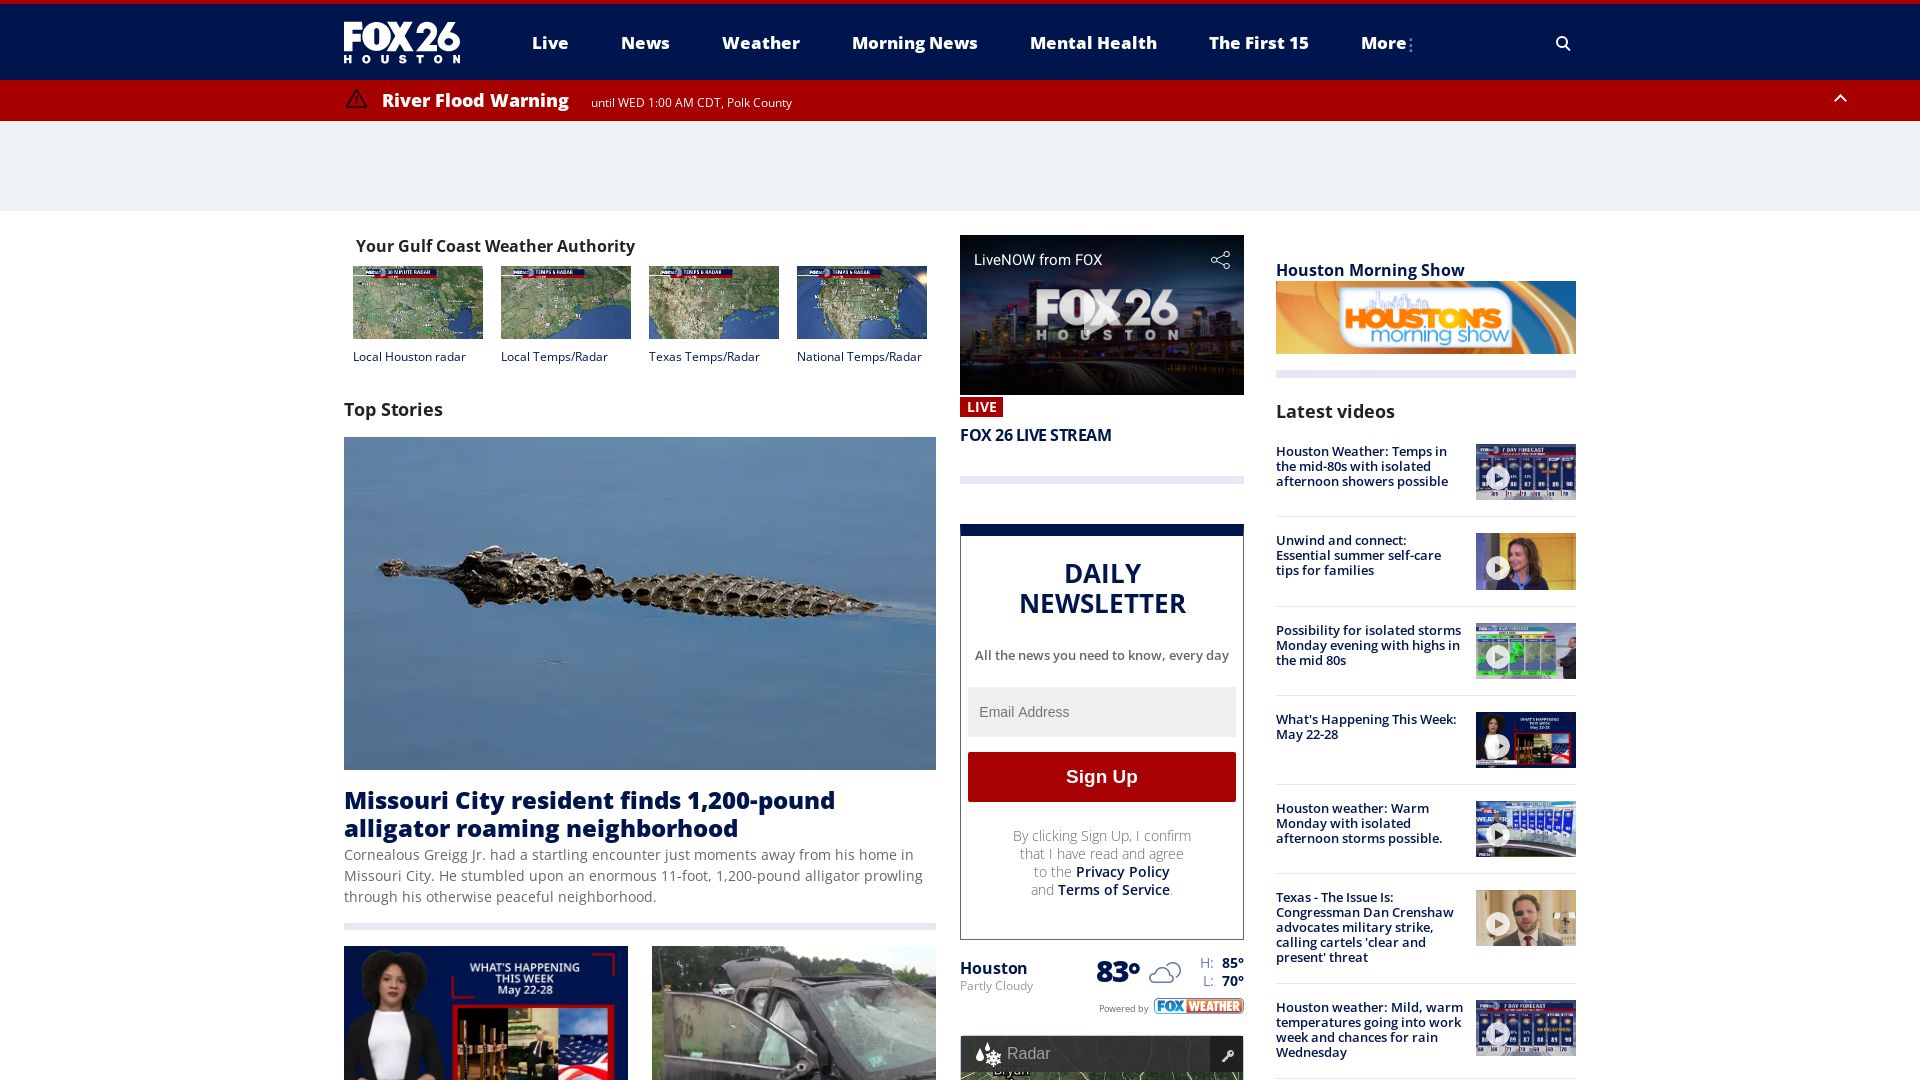Click the red LIVE badge
Screen dimensions: 1920x1080
[981, 407]
